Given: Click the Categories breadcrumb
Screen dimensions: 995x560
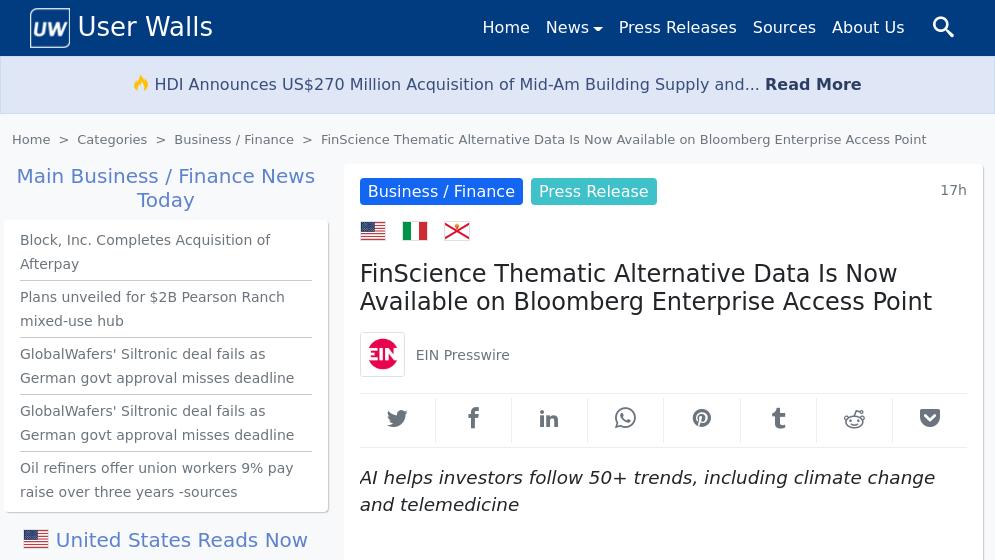Looking at the screenshot, I should pyautogui.click(x=112, y=140).
